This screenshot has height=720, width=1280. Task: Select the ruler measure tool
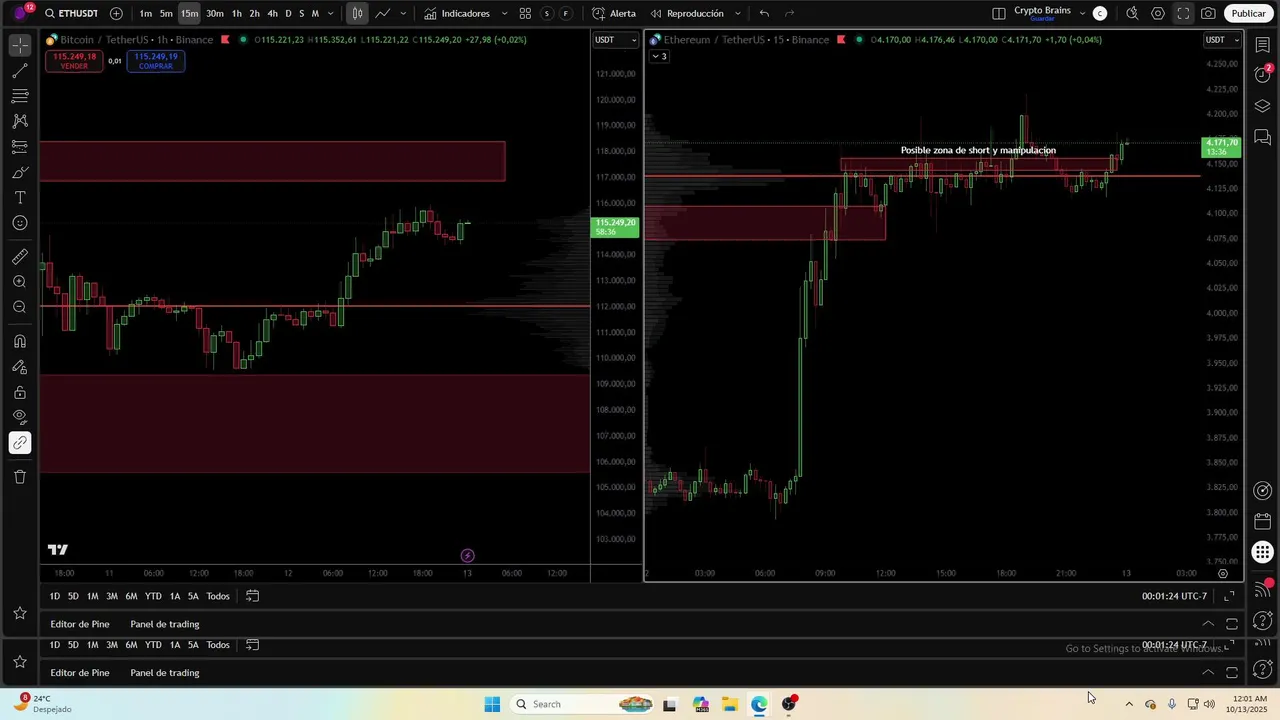point(20,257)
